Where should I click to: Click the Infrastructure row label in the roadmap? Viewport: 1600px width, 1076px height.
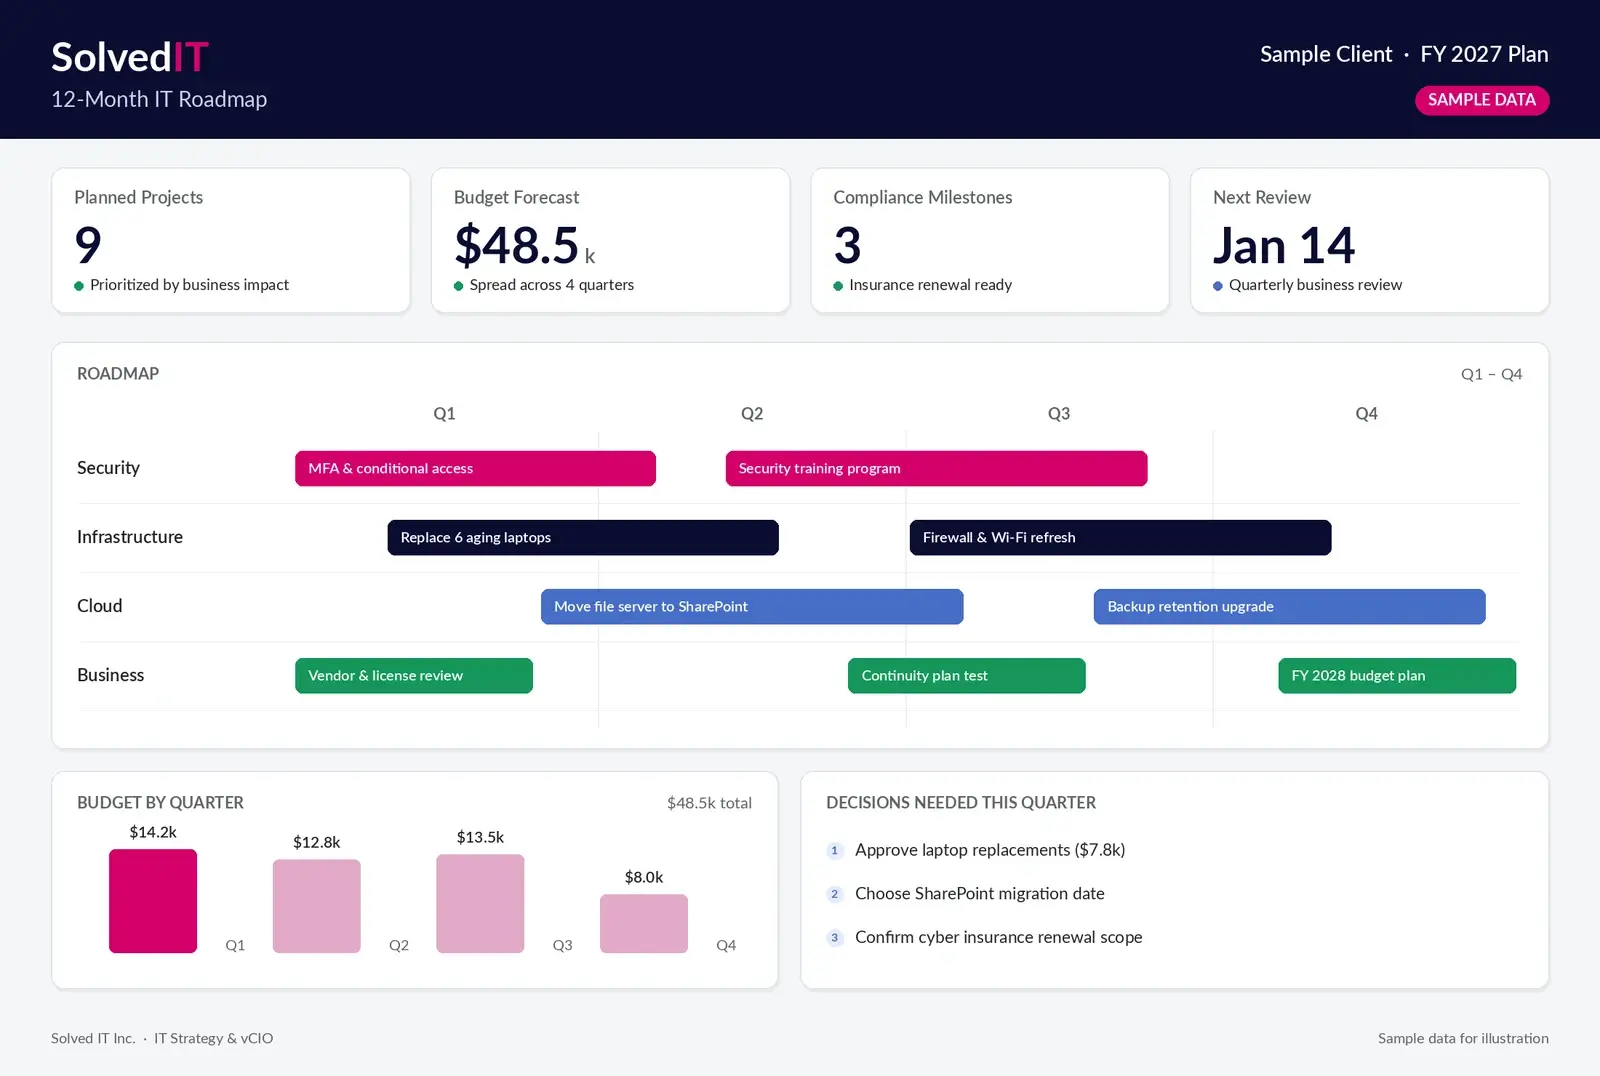130,537
